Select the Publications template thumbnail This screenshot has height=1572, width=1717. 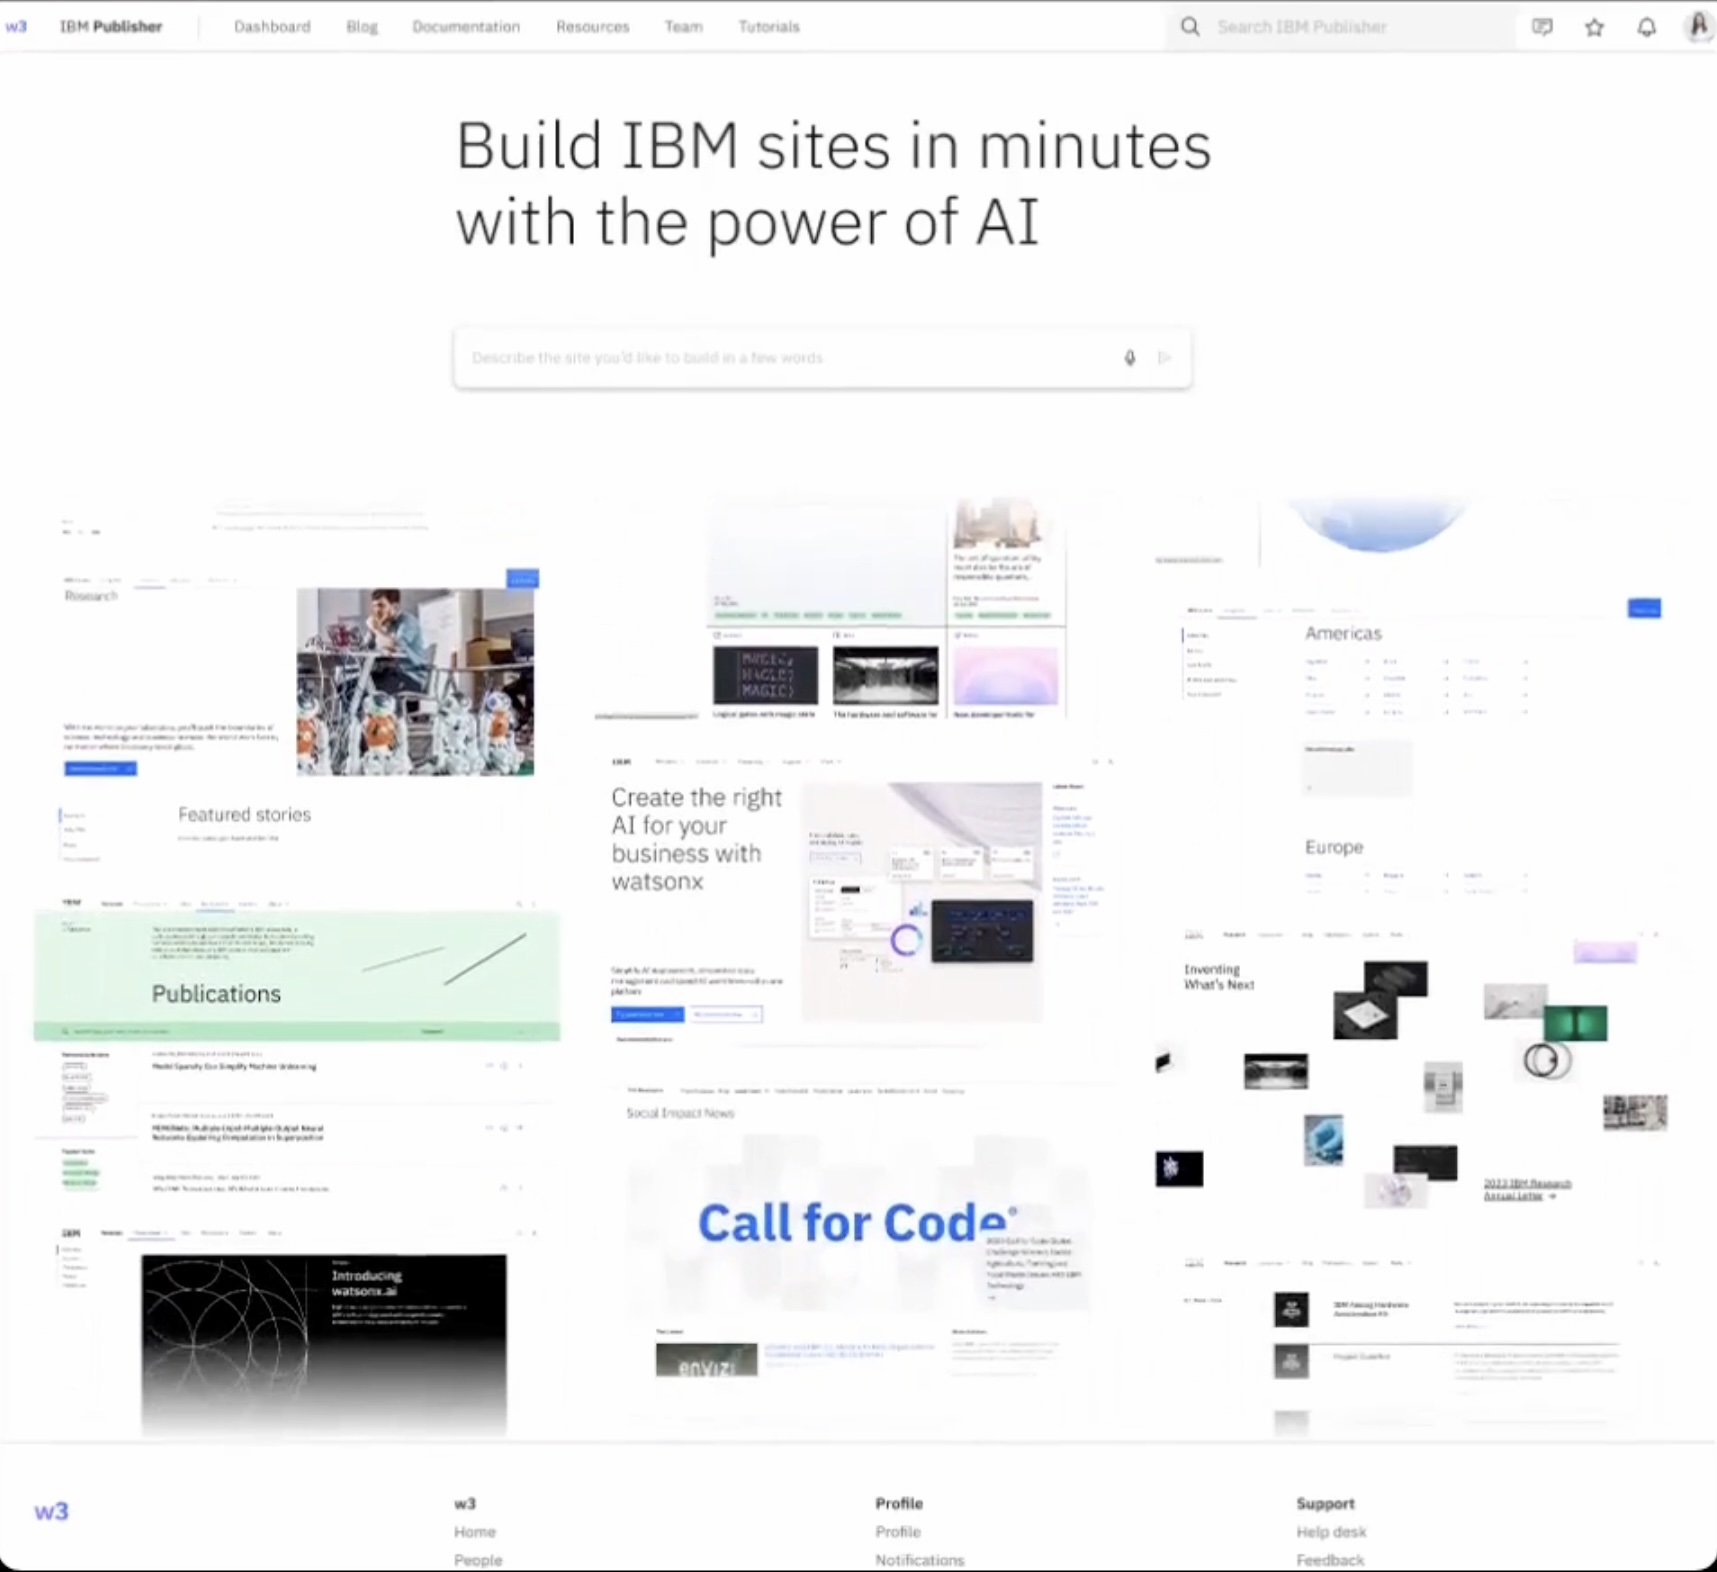click(x=297, y=1048)
